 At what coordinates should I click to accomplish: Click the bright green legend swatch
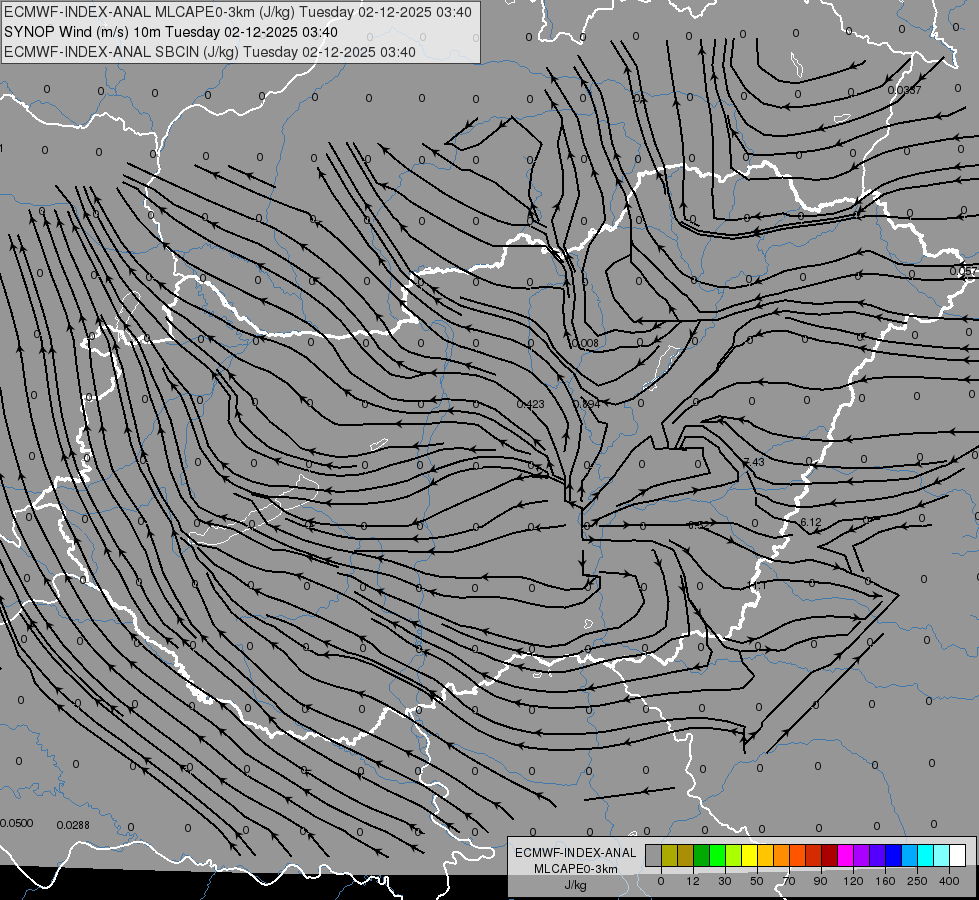(717, 855)
